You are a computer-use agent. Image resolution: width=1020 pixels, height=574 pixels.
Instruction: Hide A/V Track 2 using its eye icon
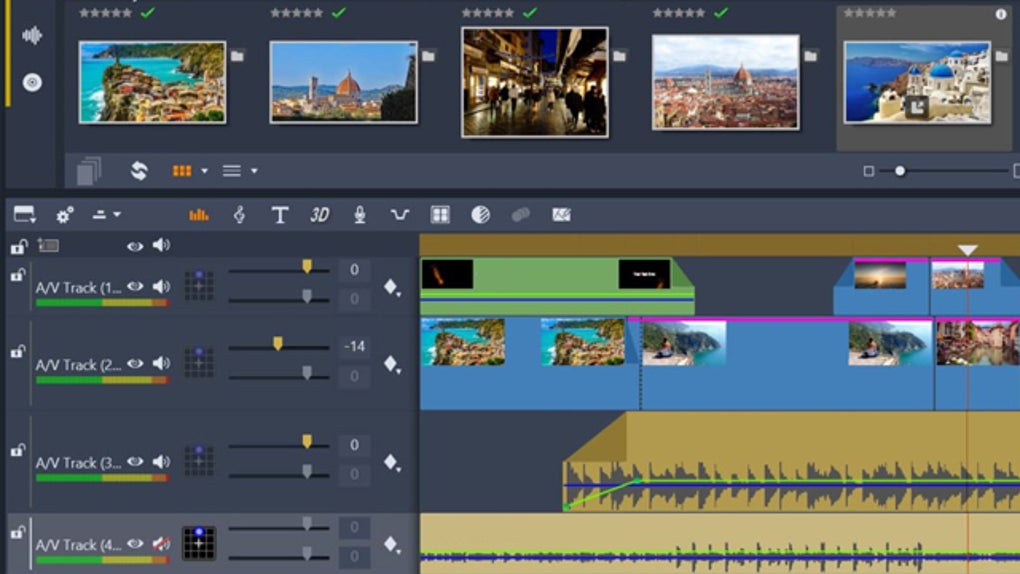[135, 364]
